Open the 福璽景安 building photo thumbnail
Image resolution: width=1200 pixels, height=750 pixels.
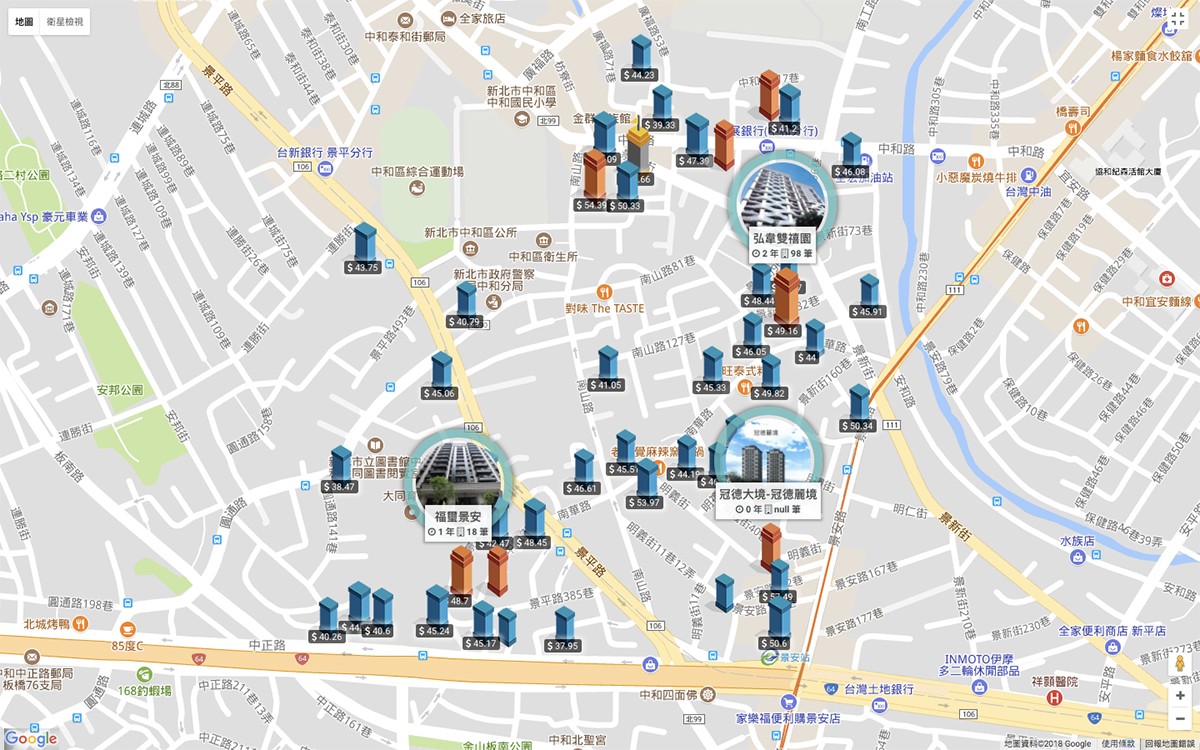pos(458,475)
